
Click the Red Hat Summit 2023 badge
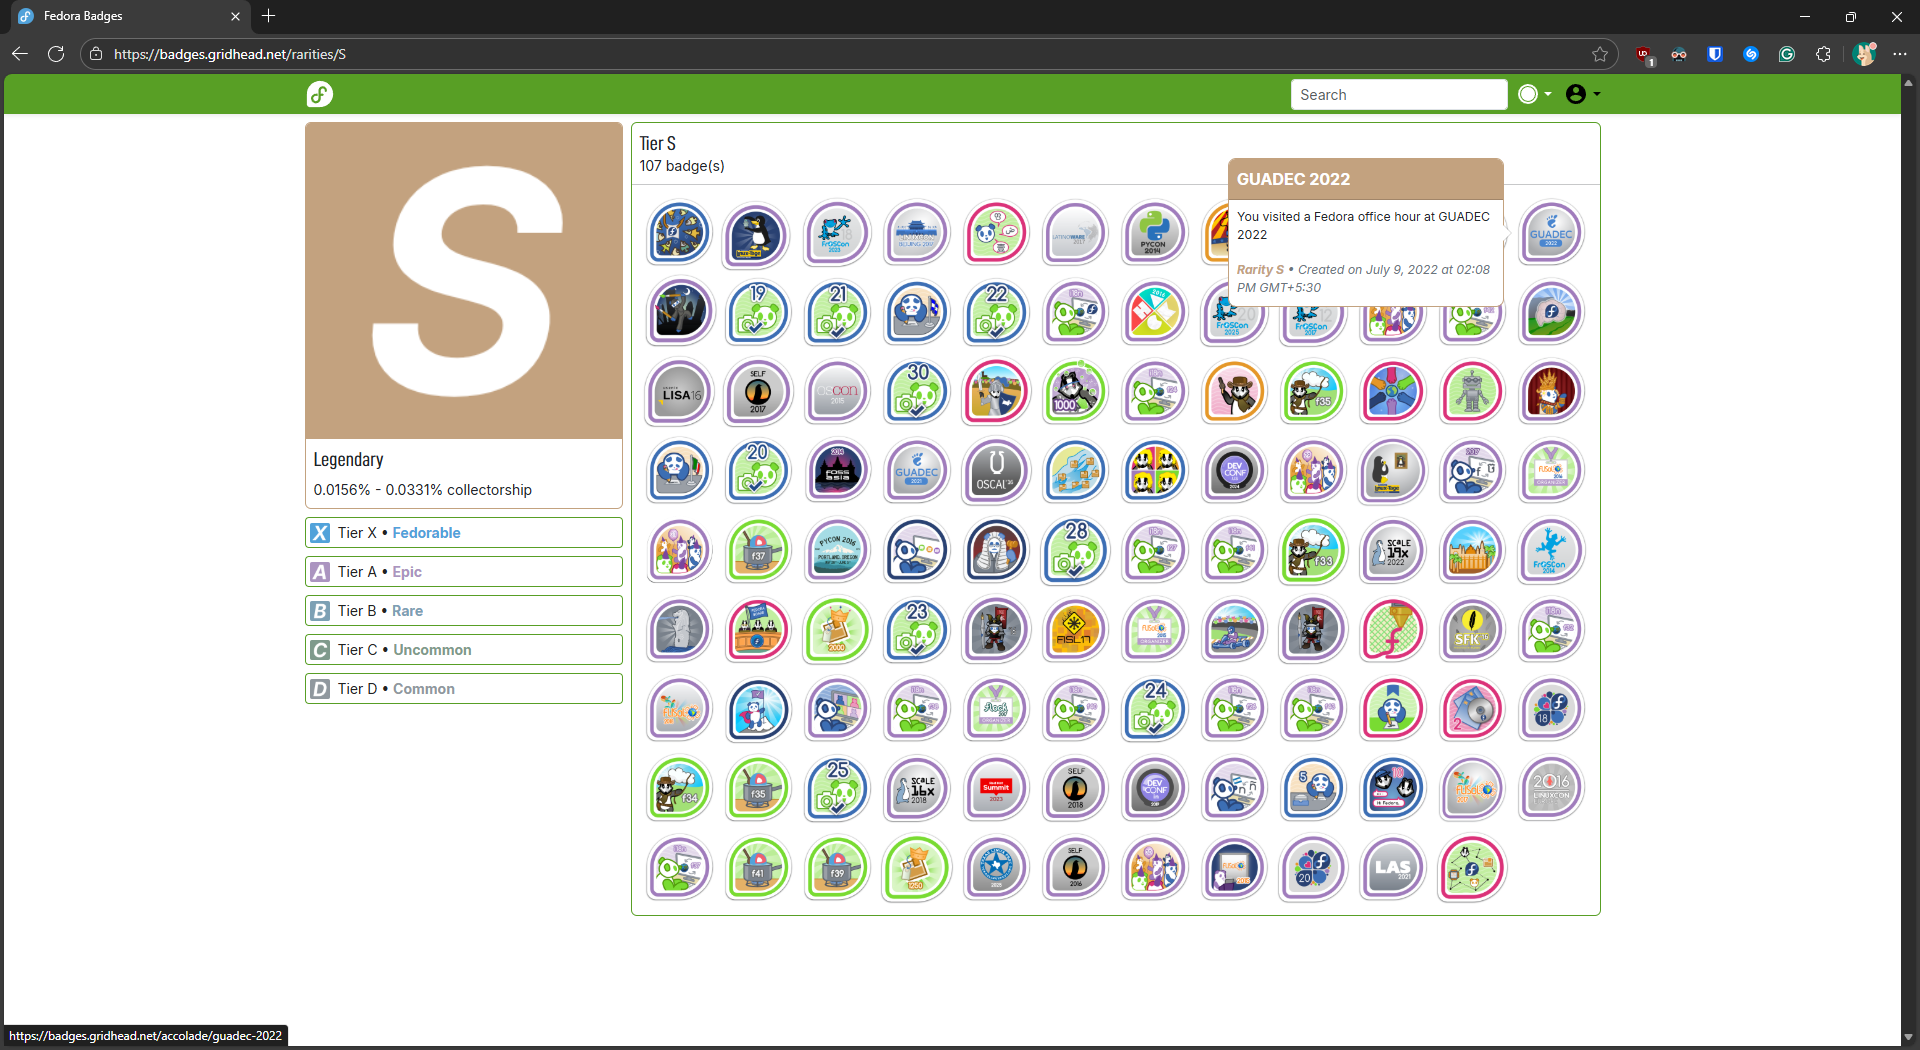(995, 789)
